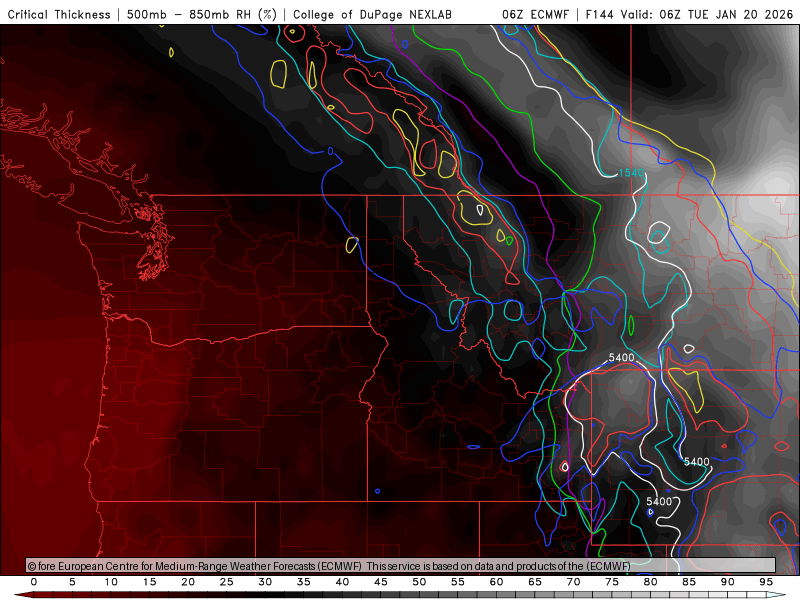This screenshot has width=800, height=600.
Task: Click the "15" value on the color scale
Action: coord(149,582)
